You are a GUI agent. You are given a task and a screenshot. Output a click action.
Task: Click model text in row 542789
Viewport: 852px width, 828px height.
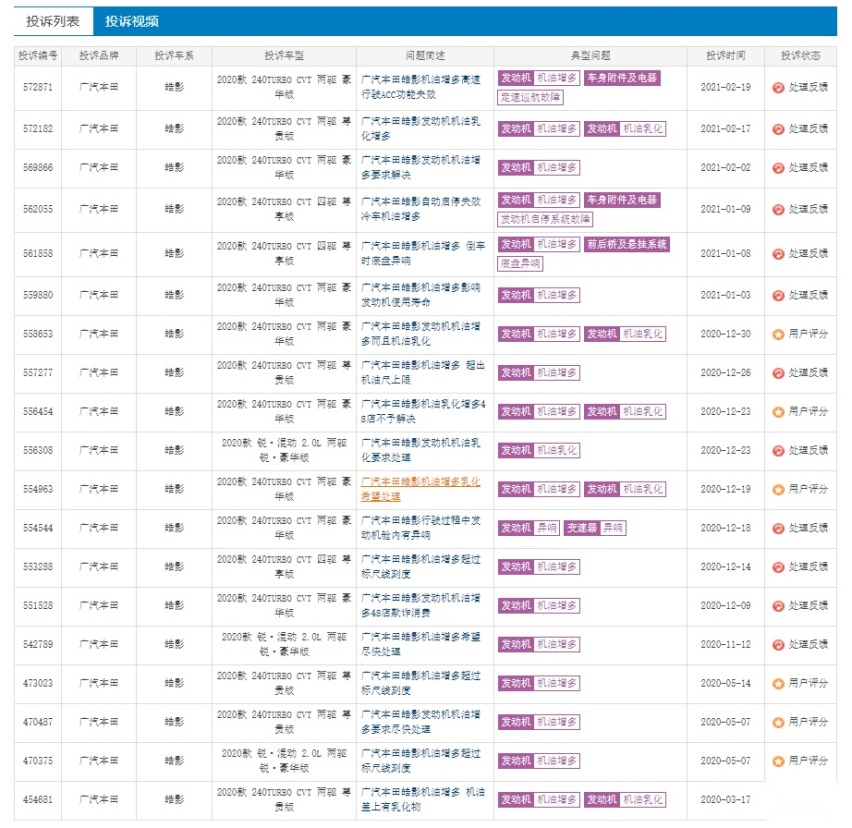pos(284,644)
